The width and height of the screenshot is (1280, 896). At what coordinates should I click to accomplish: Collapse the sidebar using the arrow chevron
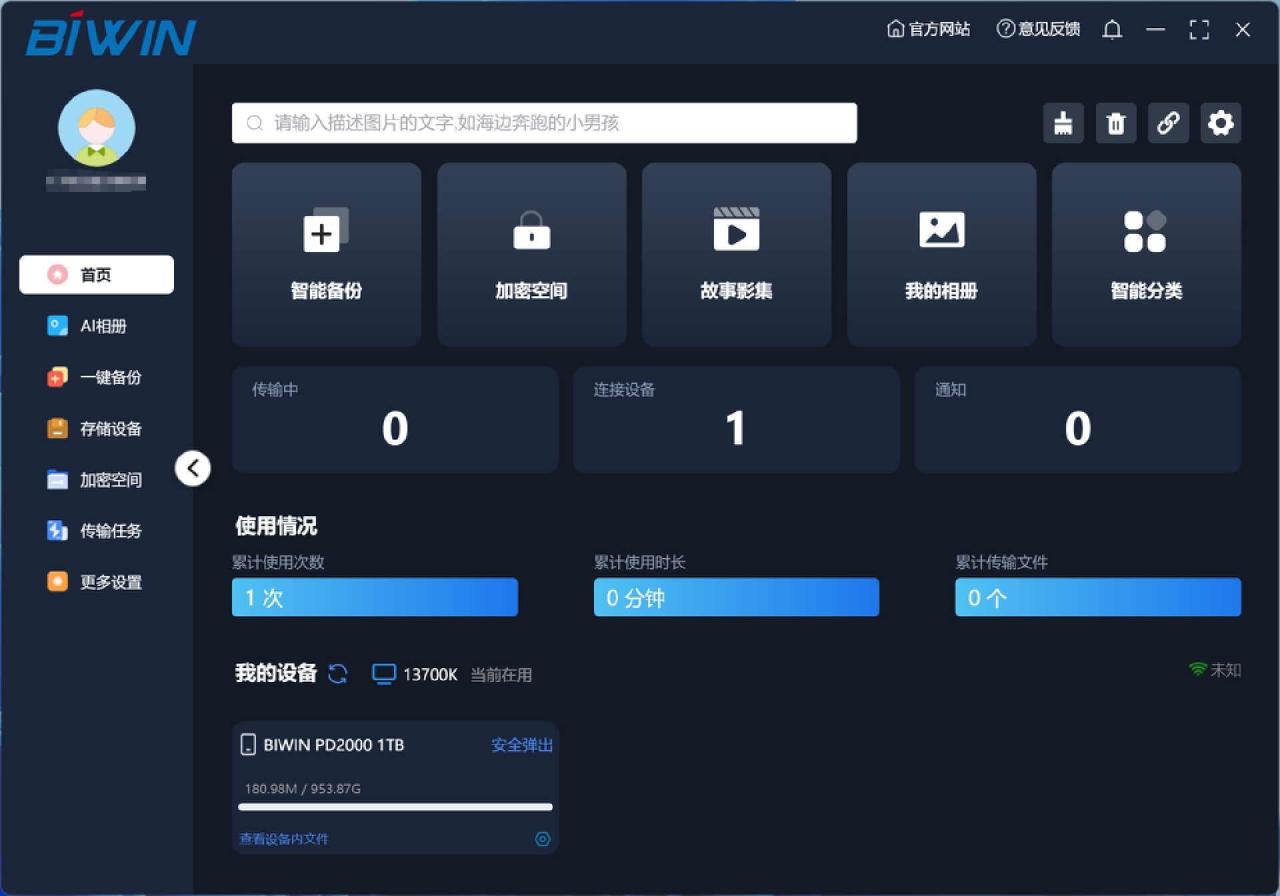(193, 468)
